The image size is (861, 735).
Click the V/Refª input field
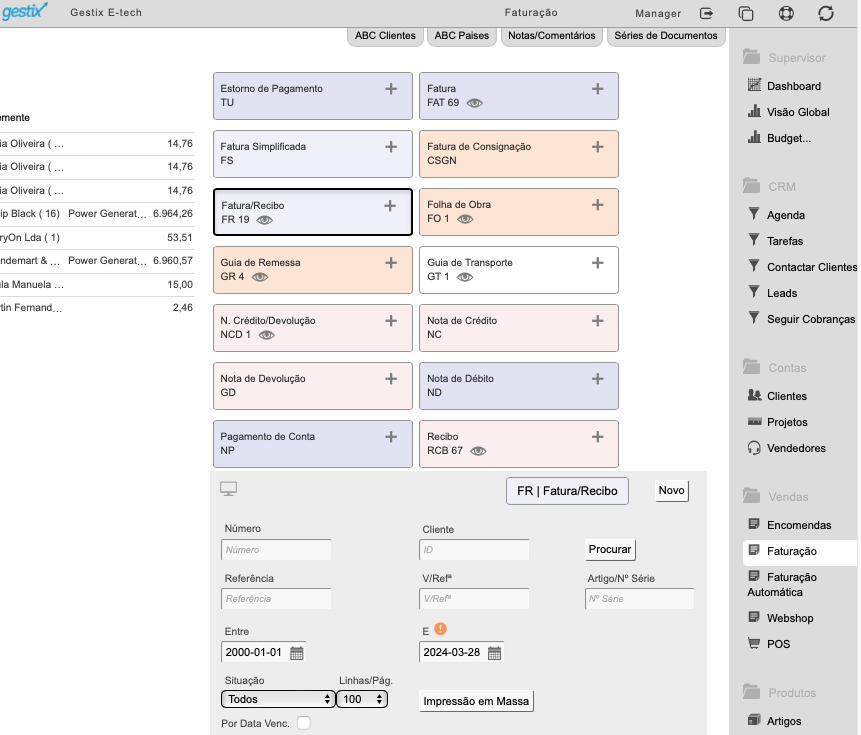click(x=474, y=599)
